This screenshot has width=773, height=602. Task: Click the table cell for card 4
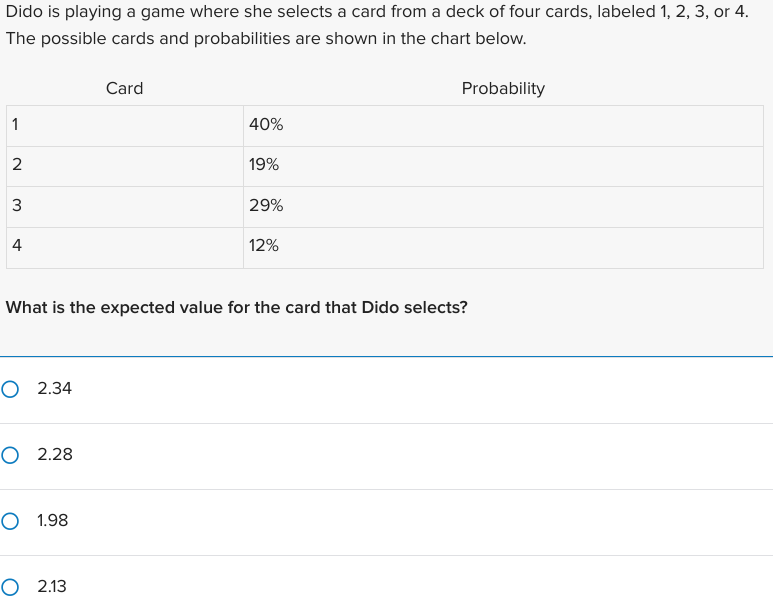[x=125, y=248]
